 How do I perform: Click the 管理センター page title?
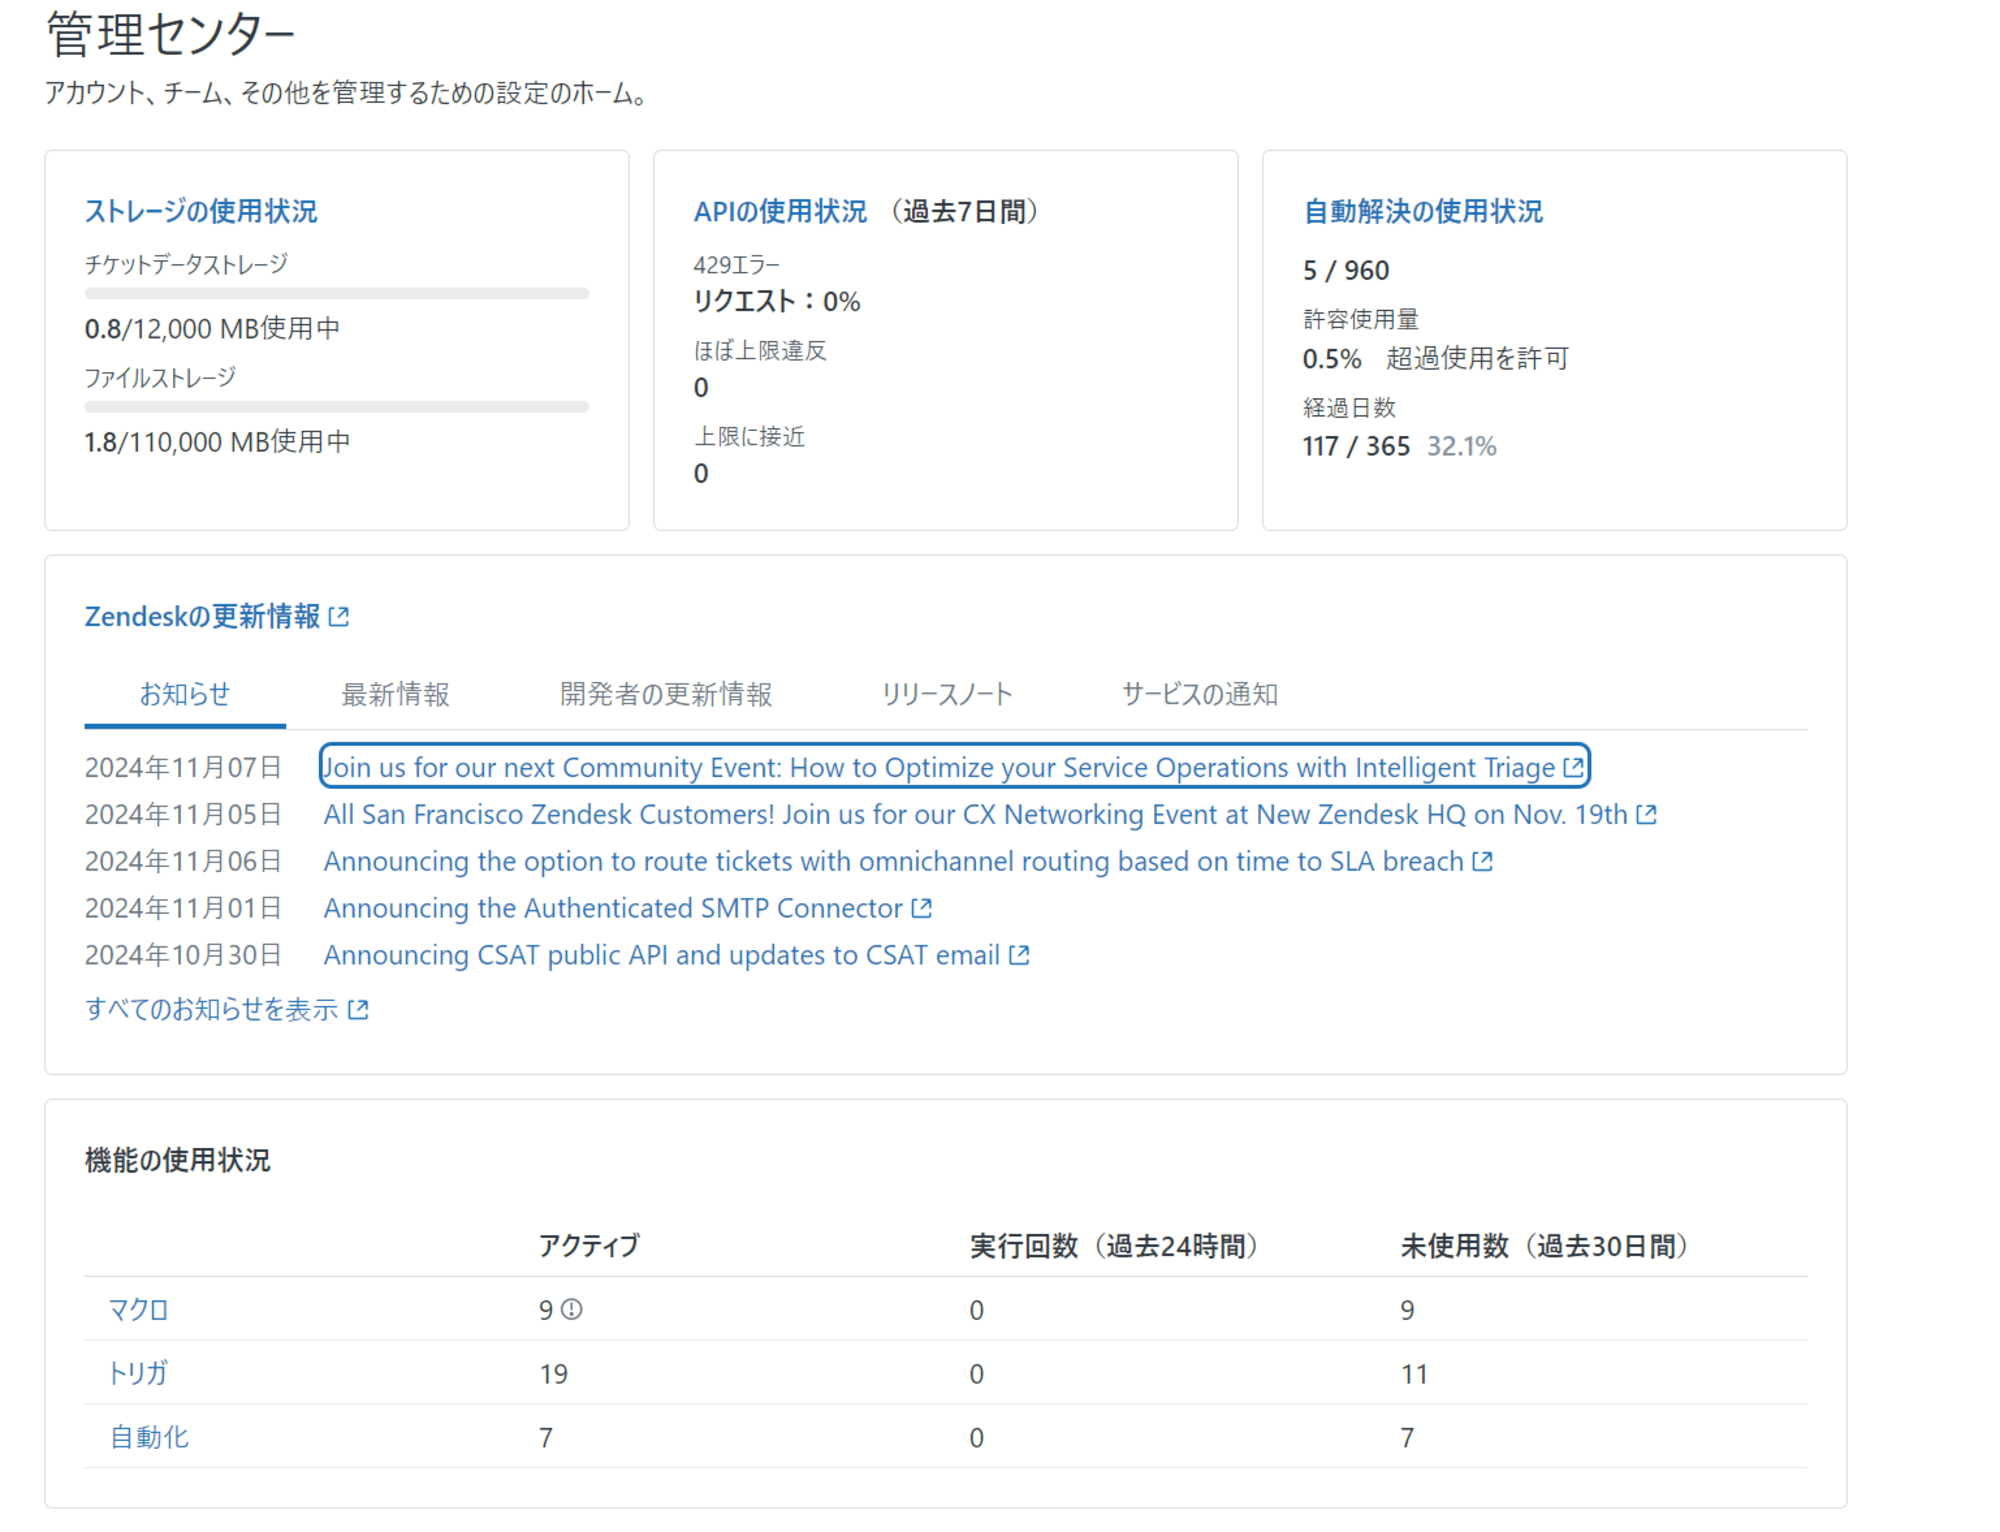click(x=170, y=34)
